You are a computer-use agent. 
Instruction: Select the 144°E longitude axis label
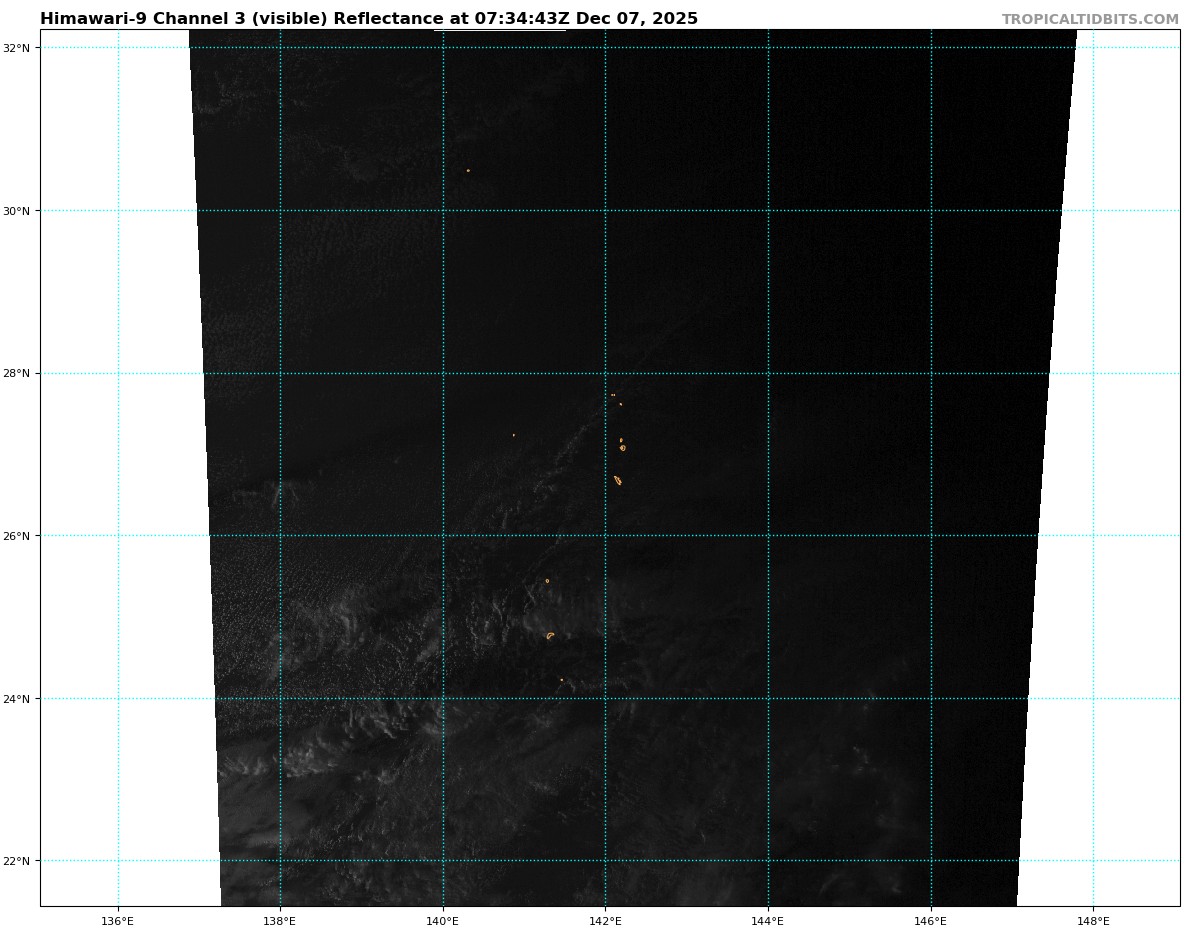point(768,920)
